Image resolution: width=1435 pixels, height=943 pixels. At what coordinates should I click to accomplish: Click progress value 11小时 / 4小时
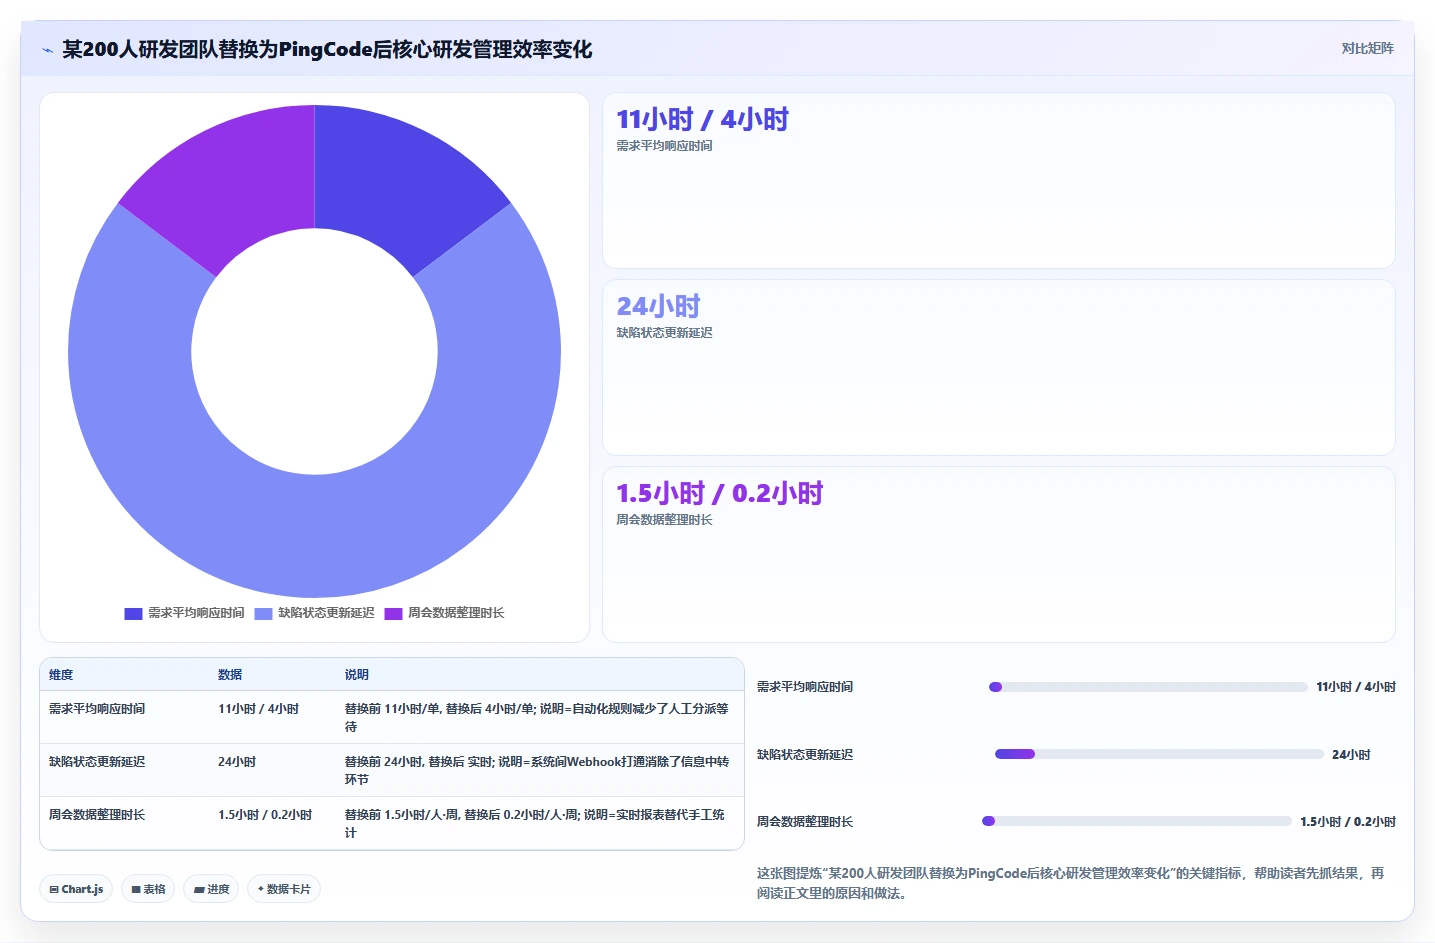point(1356,687)
